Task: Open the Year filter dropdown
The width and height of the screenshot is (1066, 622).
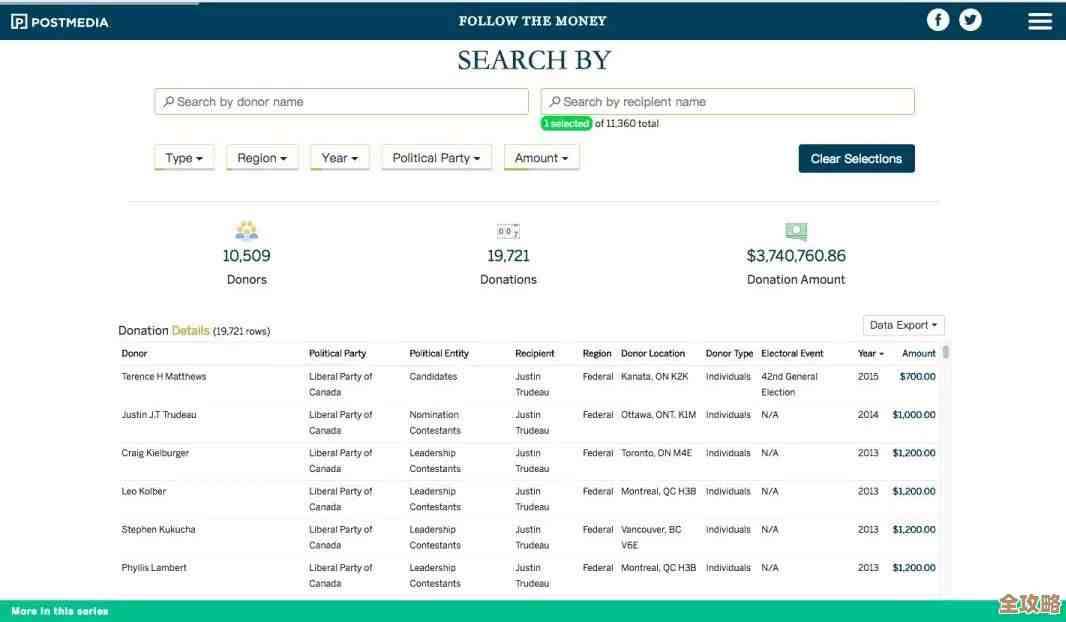Action: (340, 158)
